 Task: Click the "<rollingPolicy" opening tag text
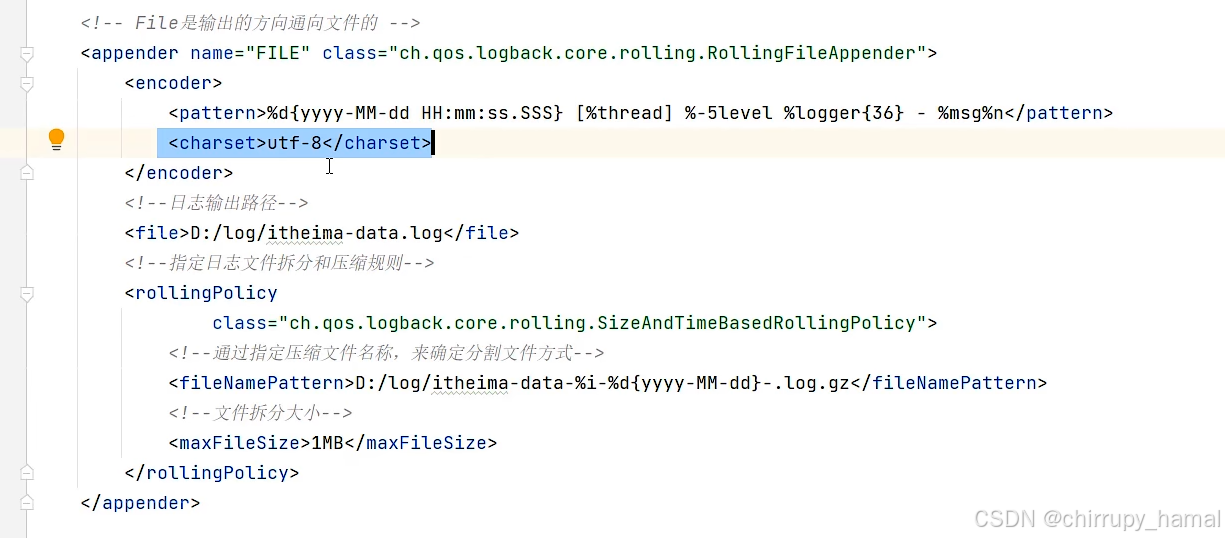pyautogui.click(x=201, y=293)
